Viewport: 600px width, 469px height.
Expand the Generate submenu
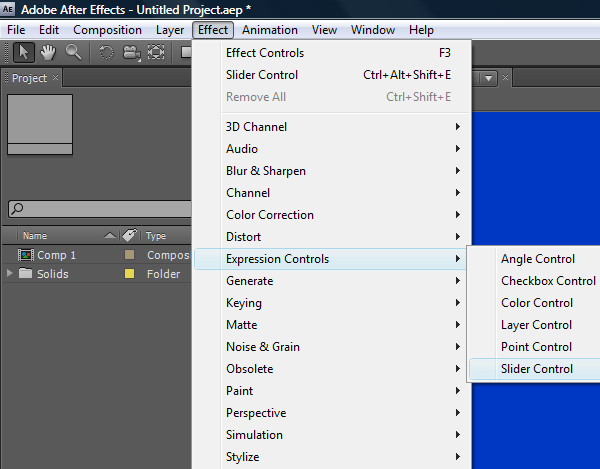[x=332, y=281]
